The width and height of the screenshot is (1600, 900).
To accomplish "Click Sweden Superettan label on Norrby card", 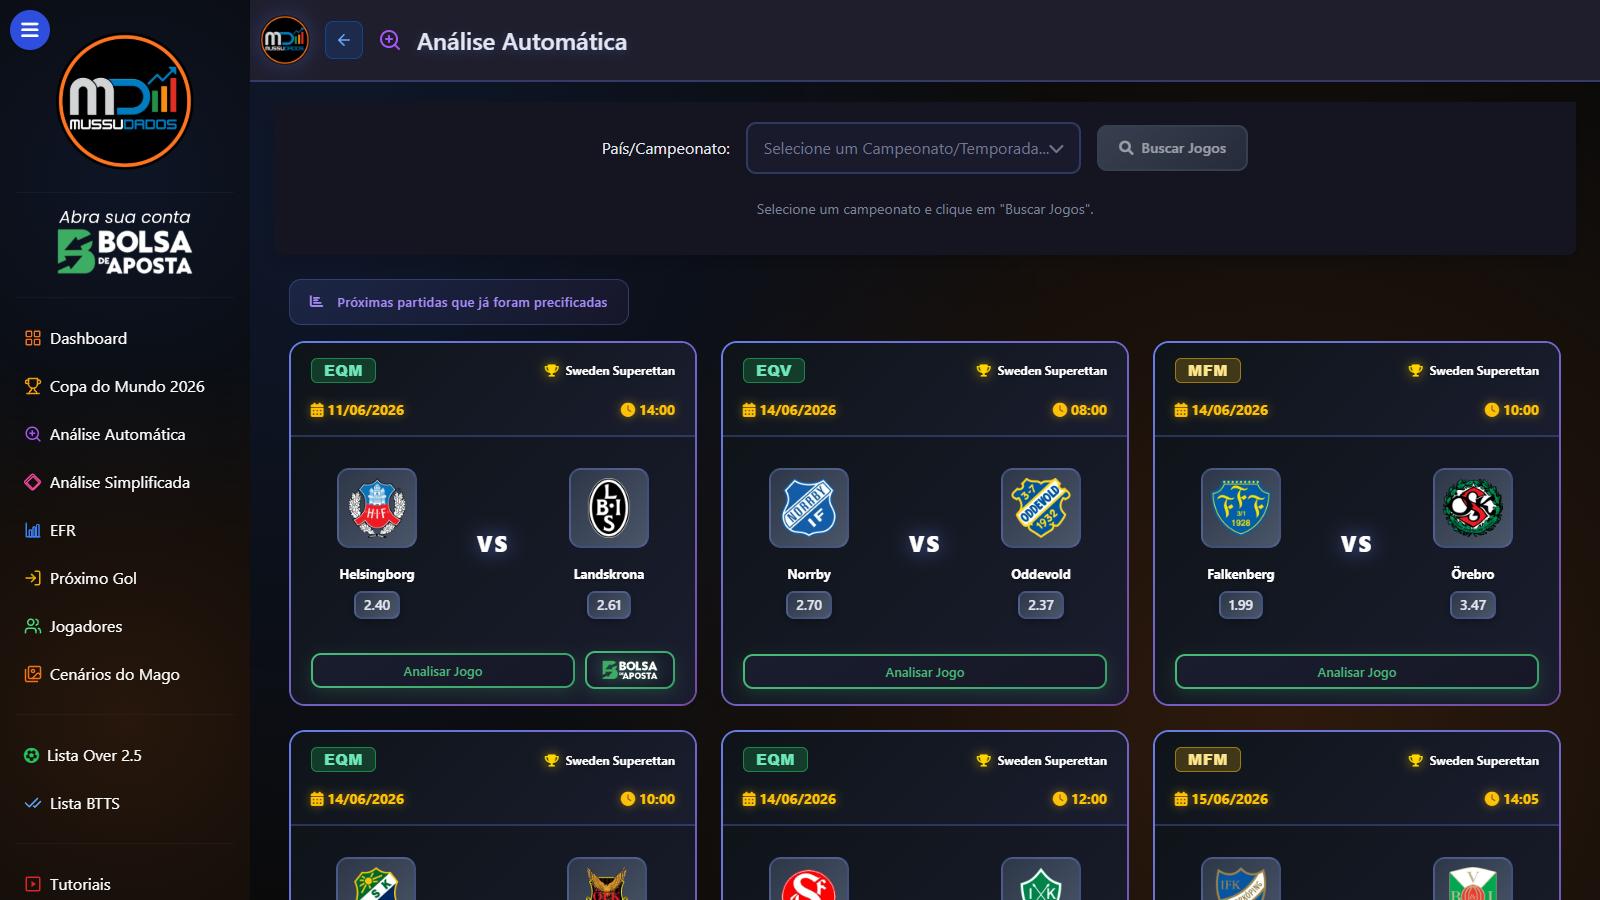I will pyautogui.click(x=1052, y=371).
